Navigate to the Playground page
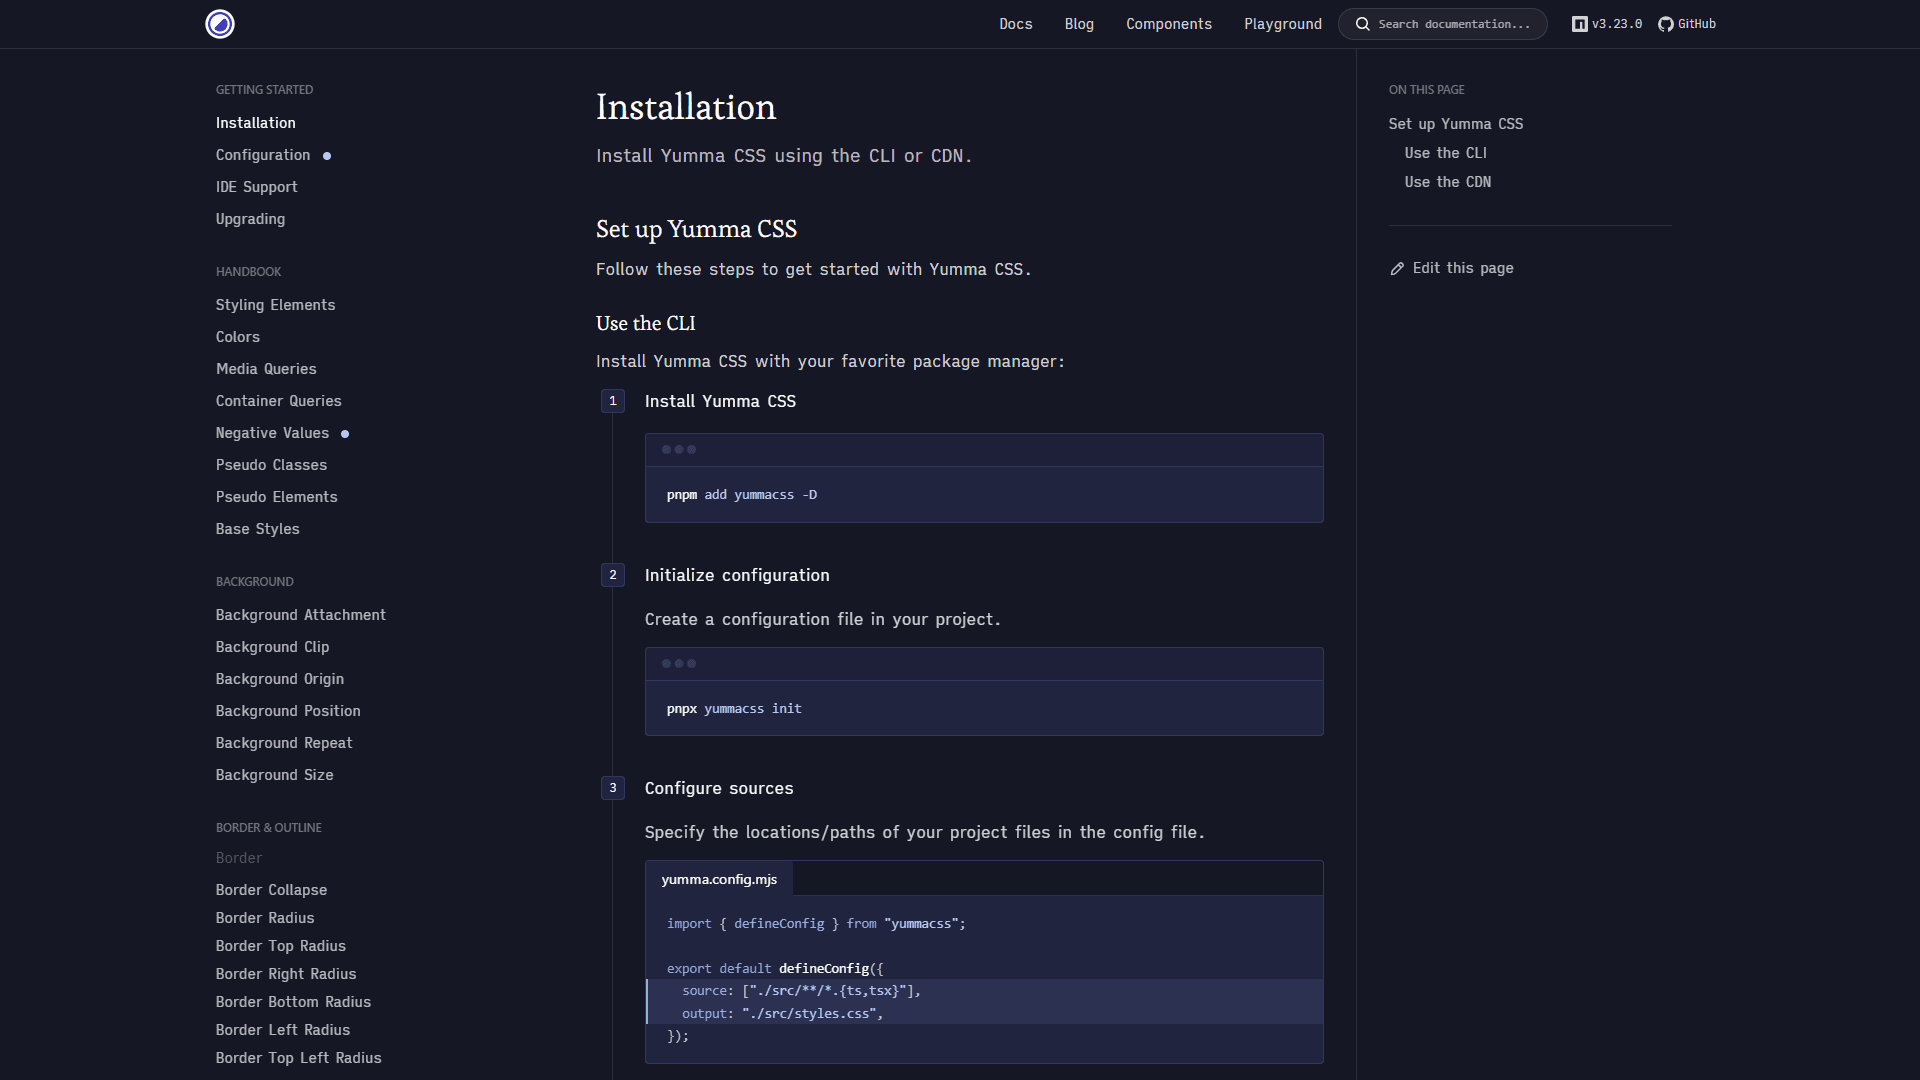The image size is (1920, 1080). (1282, 24)
